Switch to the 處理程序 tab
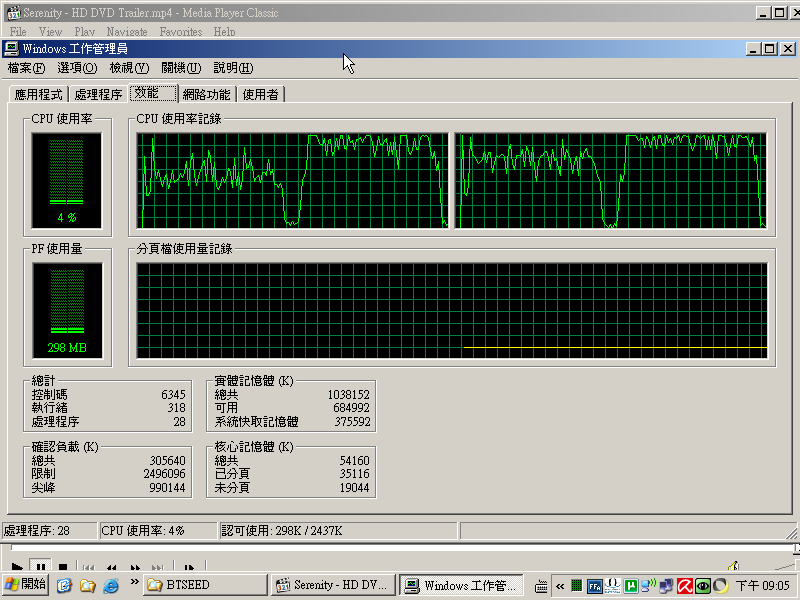800x600 pixels. click(x=98, y=94)
